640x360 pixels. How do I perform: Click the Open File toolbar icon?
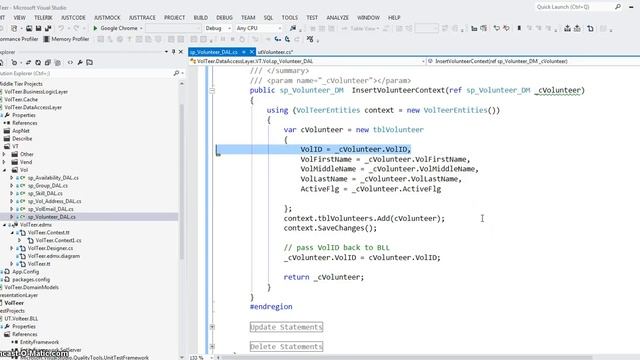click(29, 28)
